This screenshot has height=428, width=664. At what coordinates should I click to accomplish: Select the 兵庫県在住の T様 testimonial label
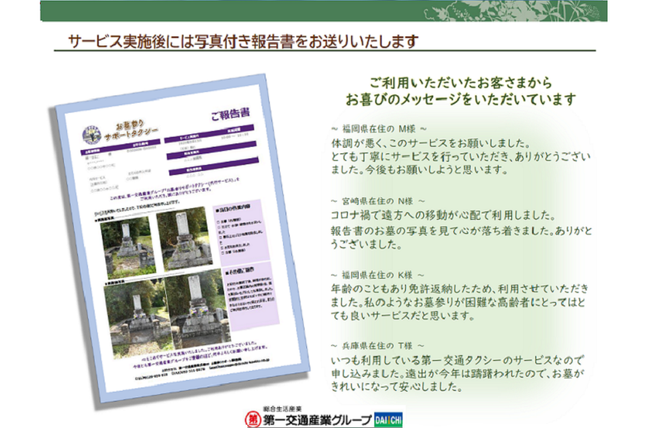tap(380, 343)
